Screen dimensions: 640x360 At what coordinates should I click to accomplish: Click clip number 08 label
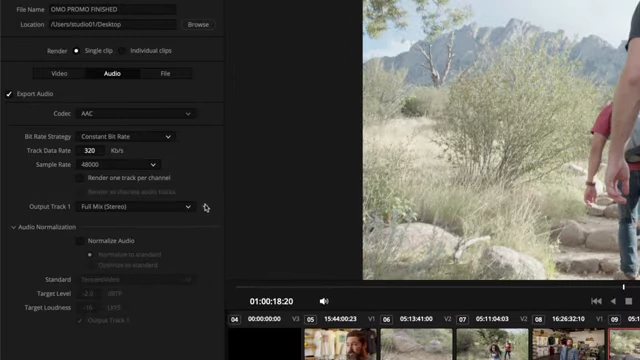538,320
